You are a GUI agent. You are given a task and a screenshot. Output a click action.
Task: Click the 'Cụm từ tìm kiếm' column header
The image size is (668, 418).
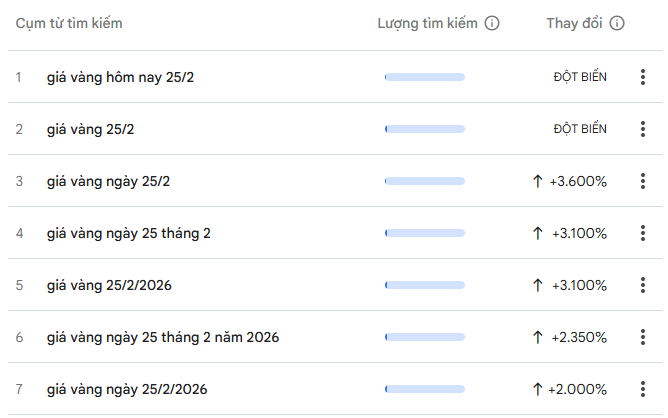coord(69,23)
